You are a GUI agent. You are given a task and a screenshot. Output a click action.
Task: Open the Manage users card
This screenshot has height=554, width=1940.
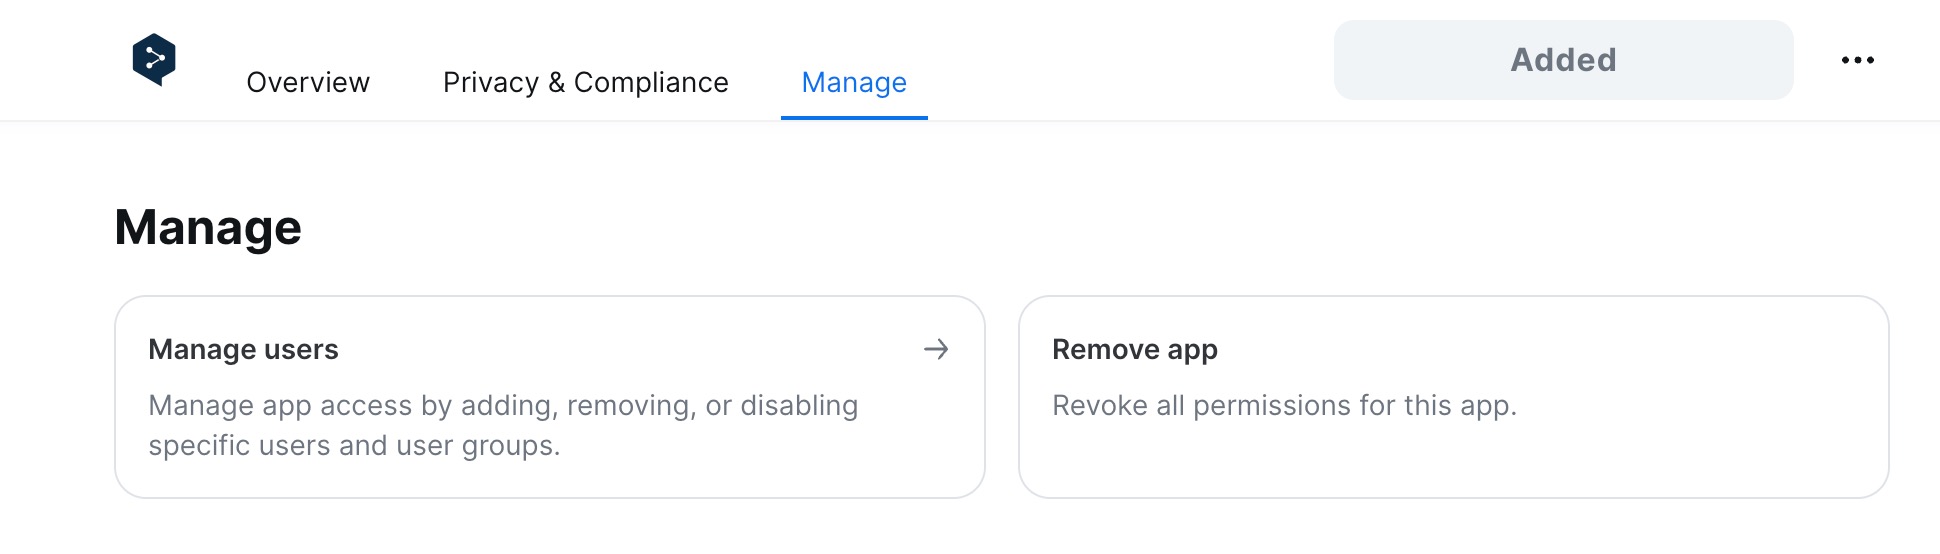pos(550,397)
